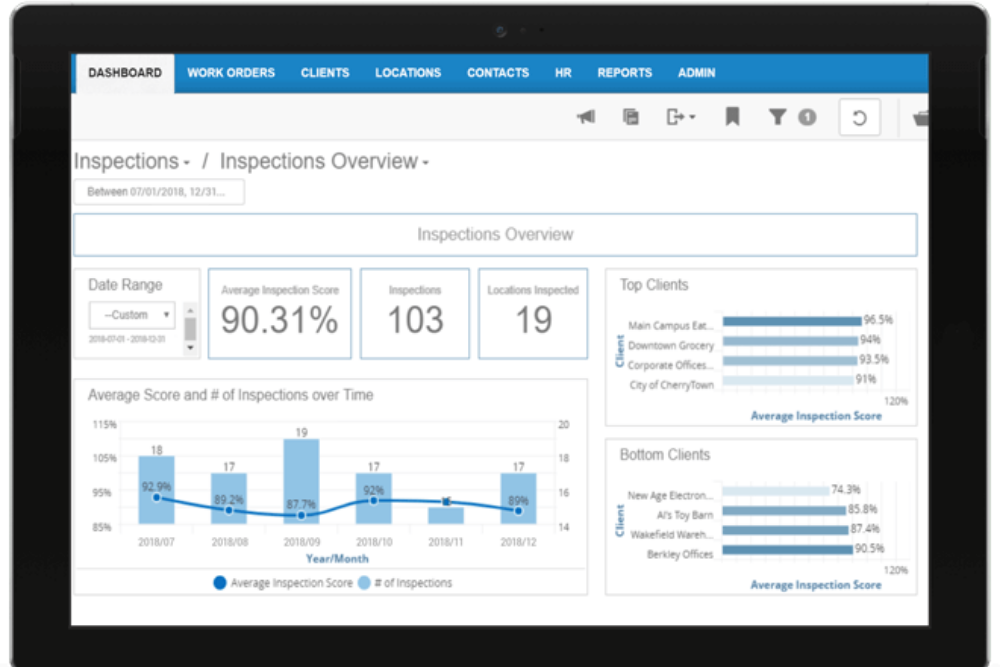Screen dimensions: 1000x667
Task: Click the 92.9% line point
Action: (156, 497)
